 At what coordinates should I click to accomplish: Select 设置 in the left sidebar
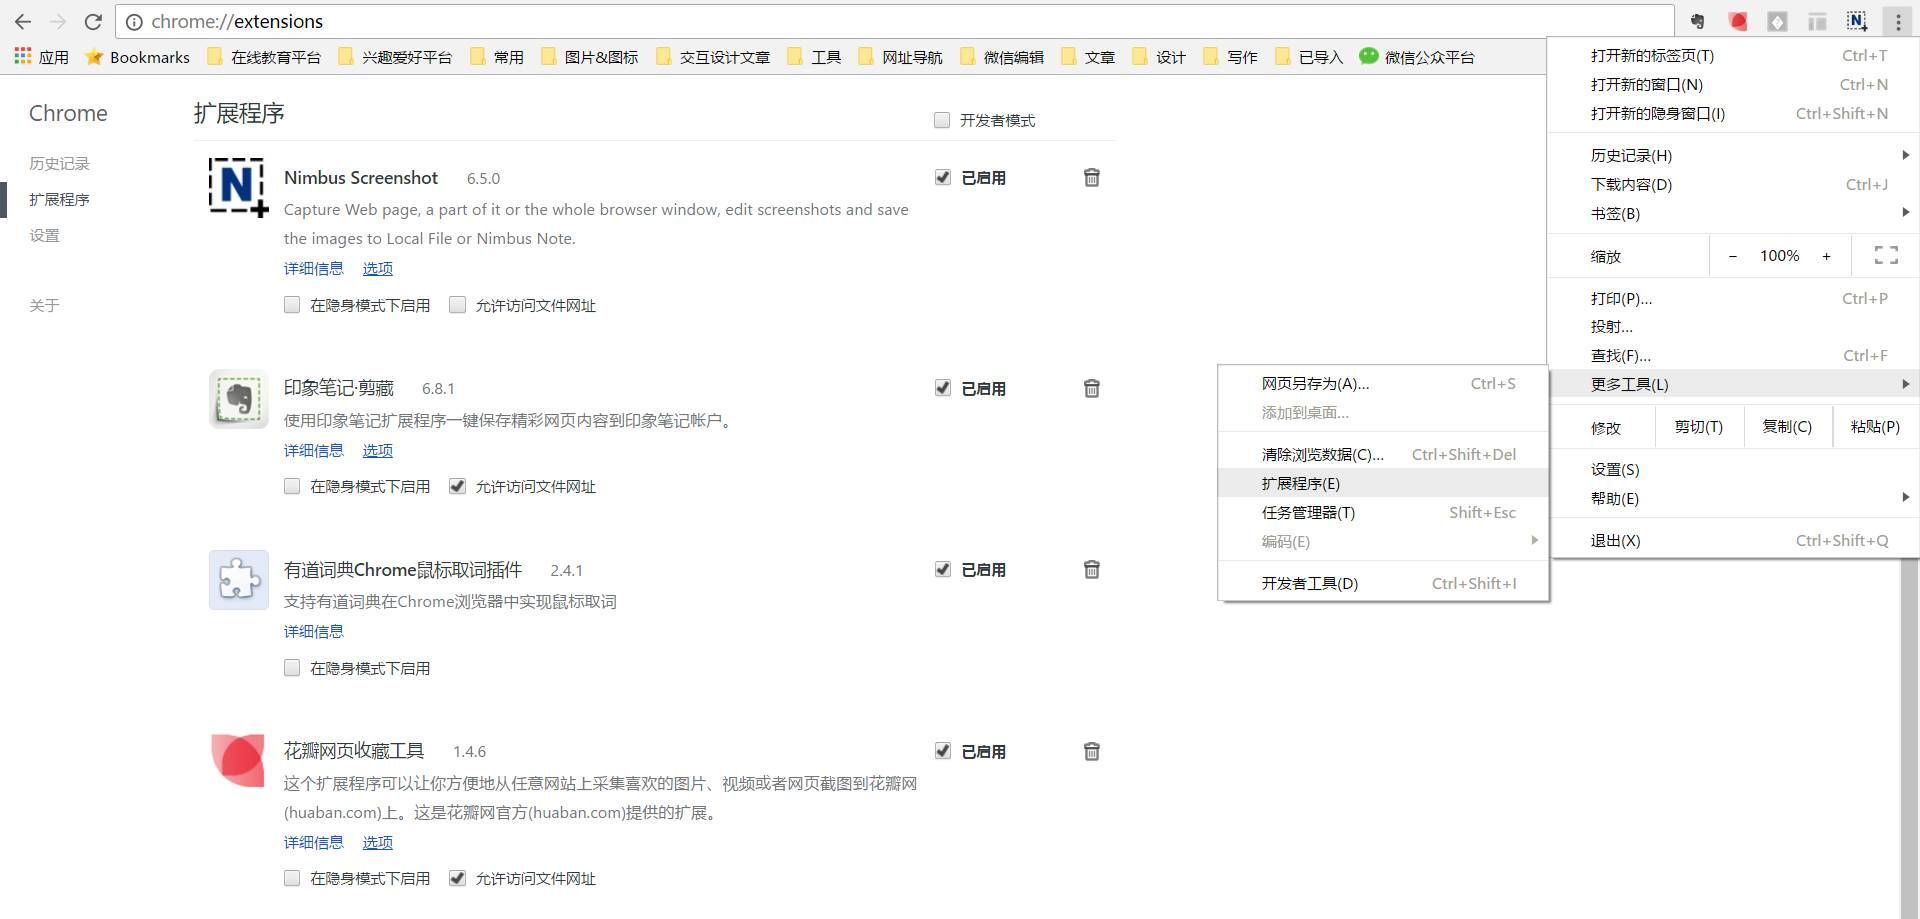pos(44,235)
